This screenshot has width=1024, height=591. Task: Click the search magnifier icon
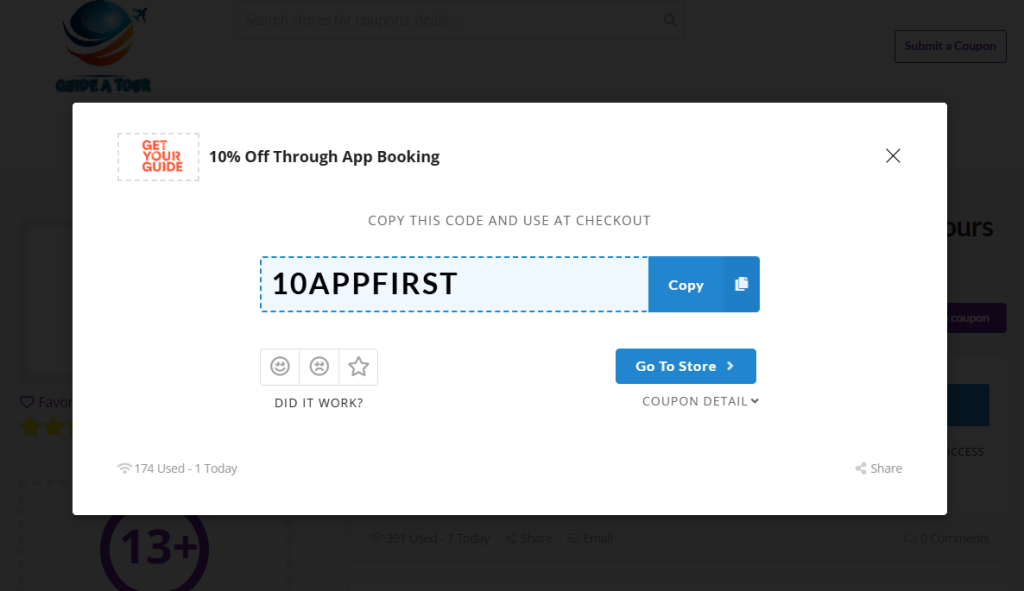tap(670, 20)
